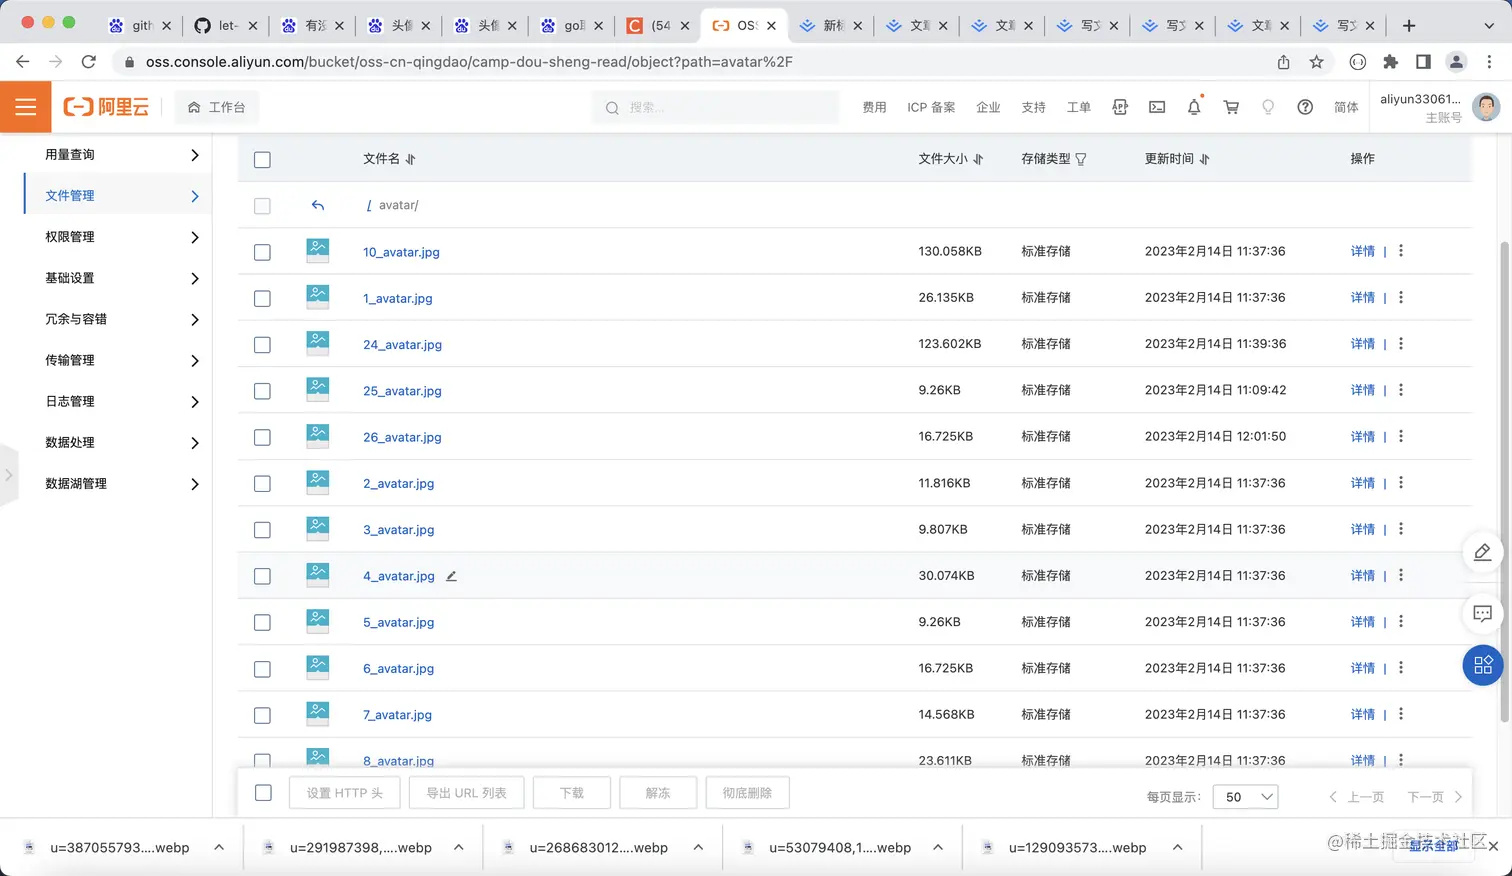Screen dimensions: 1512x876
Task: Sort by file size icon
Action: tap(978, 159)
